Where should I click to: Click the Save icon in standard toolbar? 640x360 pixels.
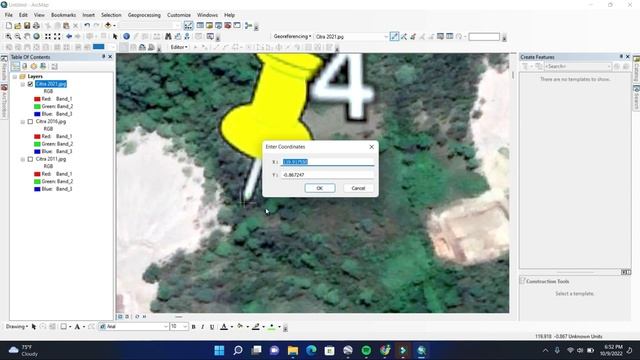point(27,26)
